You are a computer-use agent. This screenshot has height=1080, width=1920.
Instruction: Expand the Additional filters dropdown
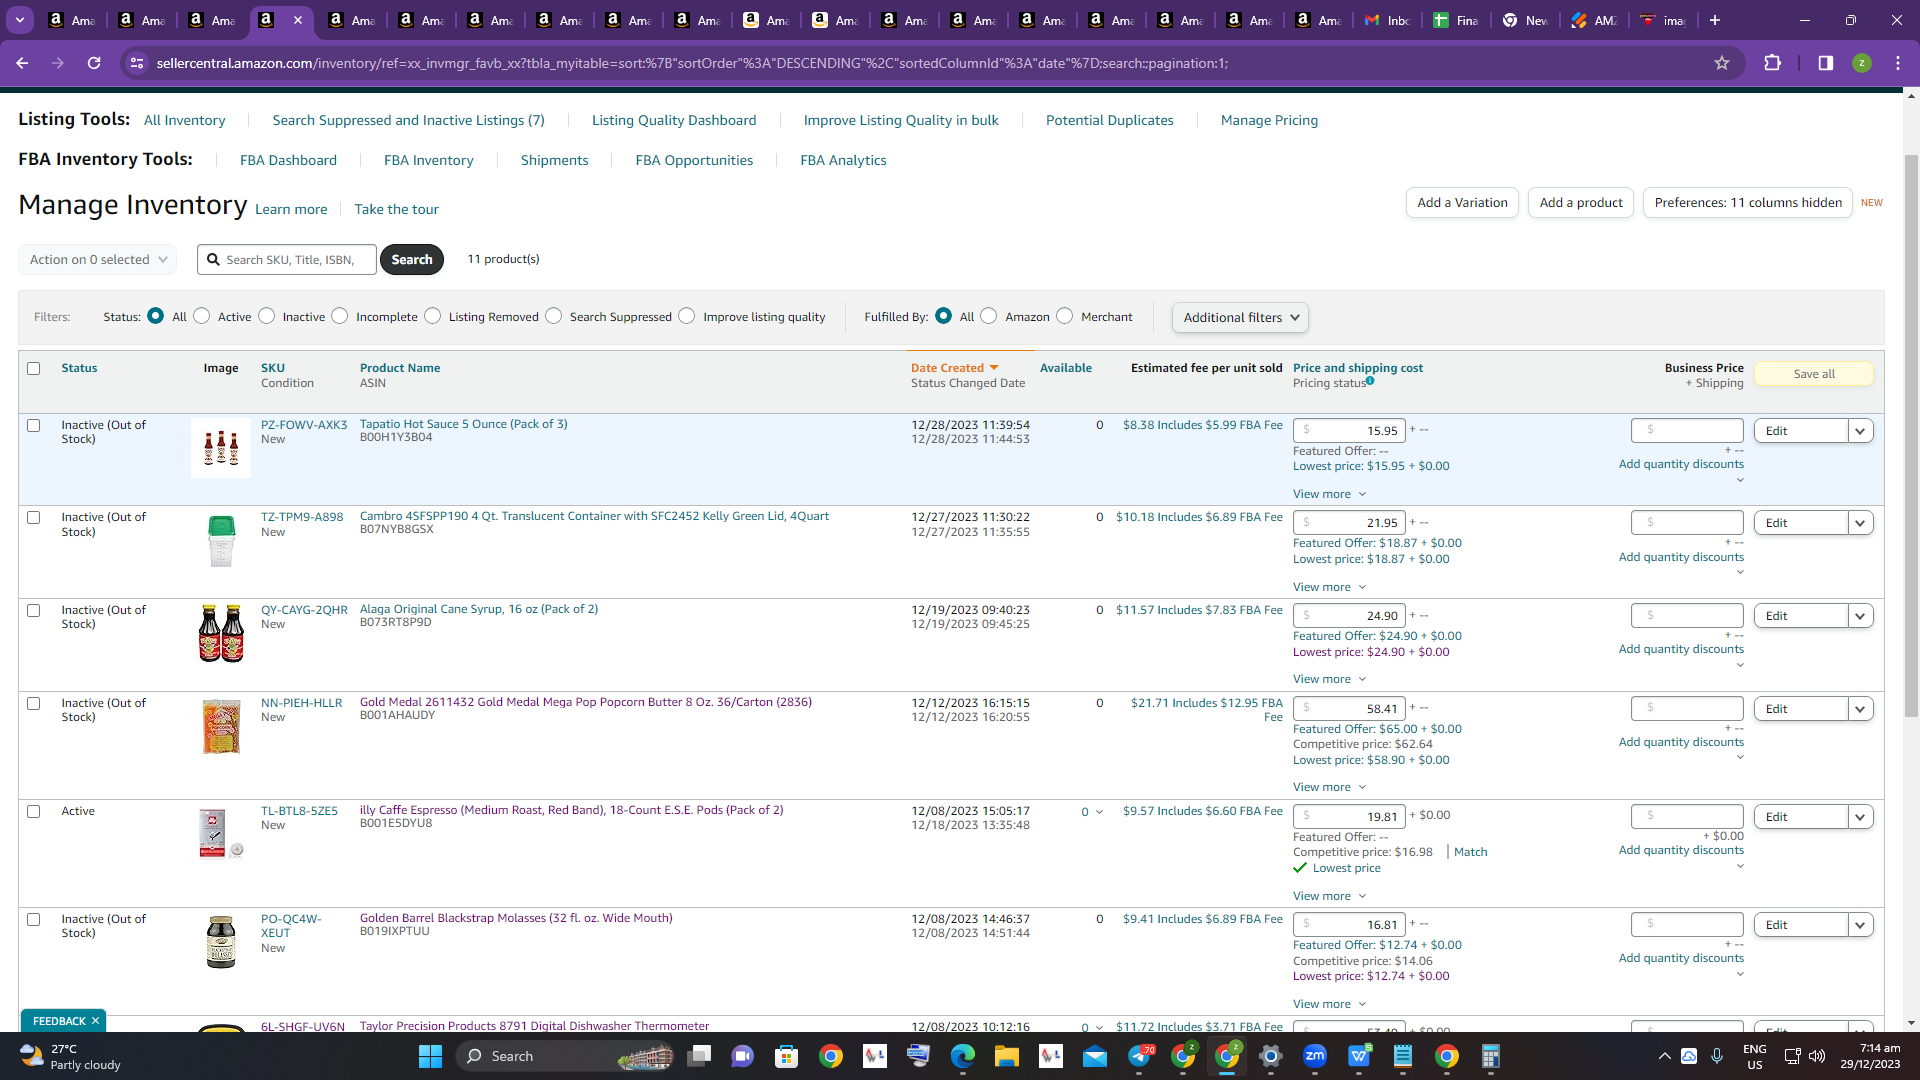(x=1240, y=317)
